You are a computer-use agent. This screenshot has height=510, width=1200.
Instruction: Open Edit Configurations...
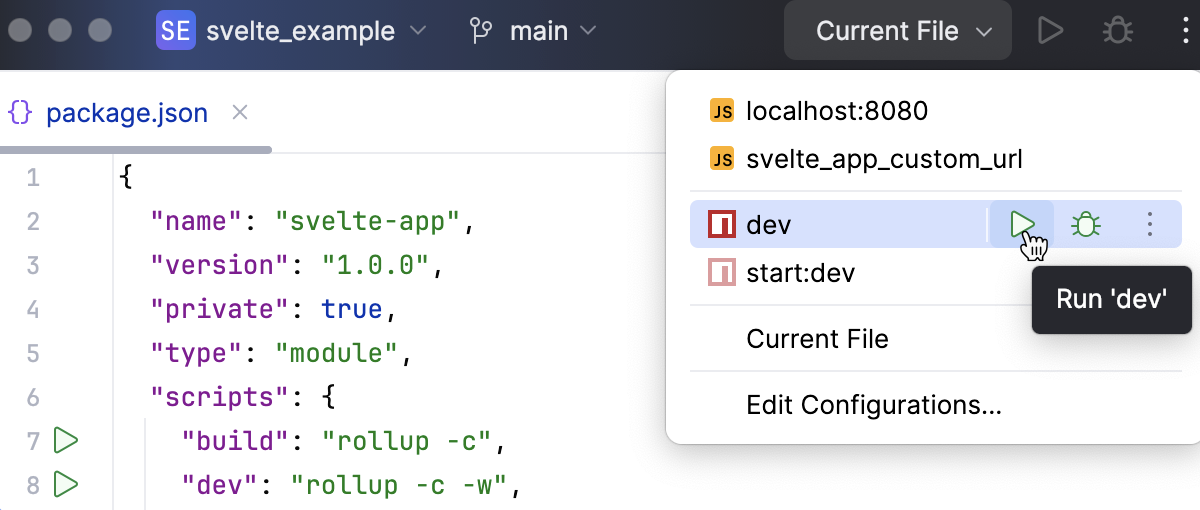[x=874, y=405]
